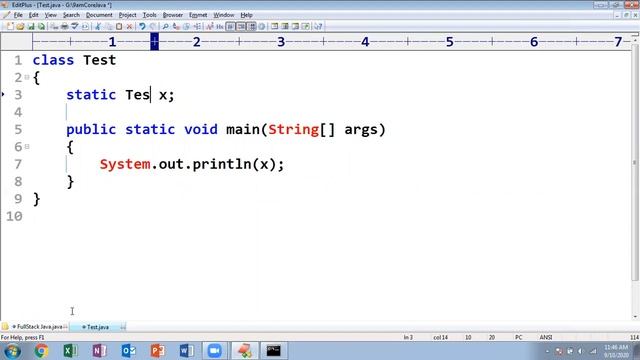This screenshot has width=640, height=360.
Task: Open Word from the taskbar
Action: [x=187, y=351]
